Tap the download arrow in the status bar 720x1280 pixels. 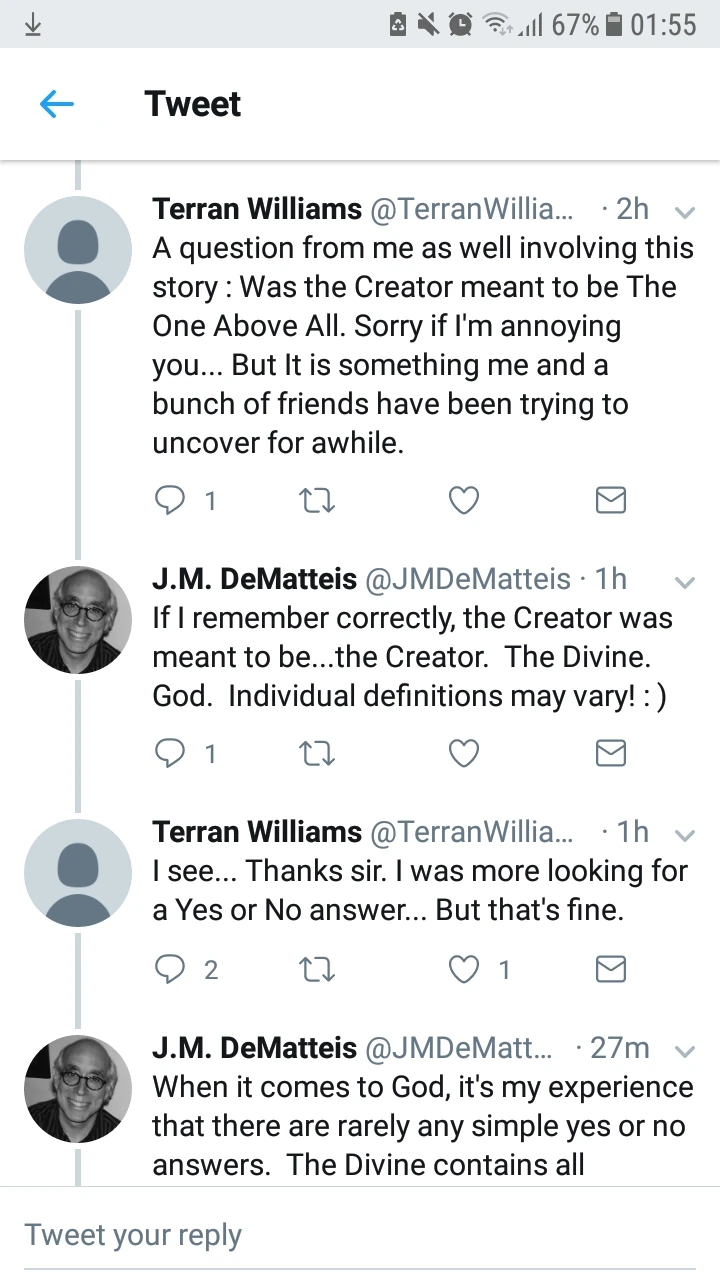(x=32, y=24)
